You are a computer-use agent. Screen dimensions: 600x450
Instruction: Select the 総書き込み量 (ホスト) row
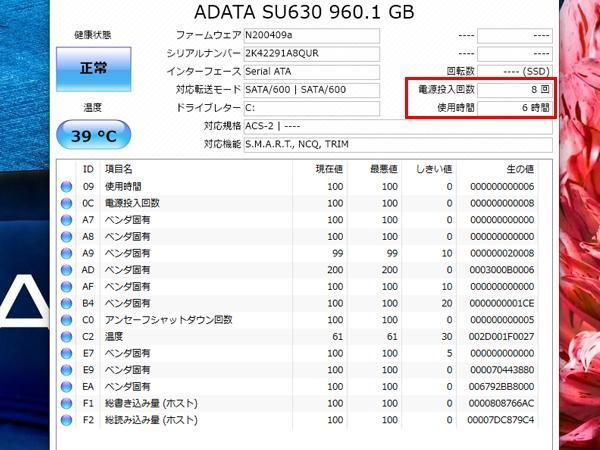pyautogui.click(x=152, y=403)
